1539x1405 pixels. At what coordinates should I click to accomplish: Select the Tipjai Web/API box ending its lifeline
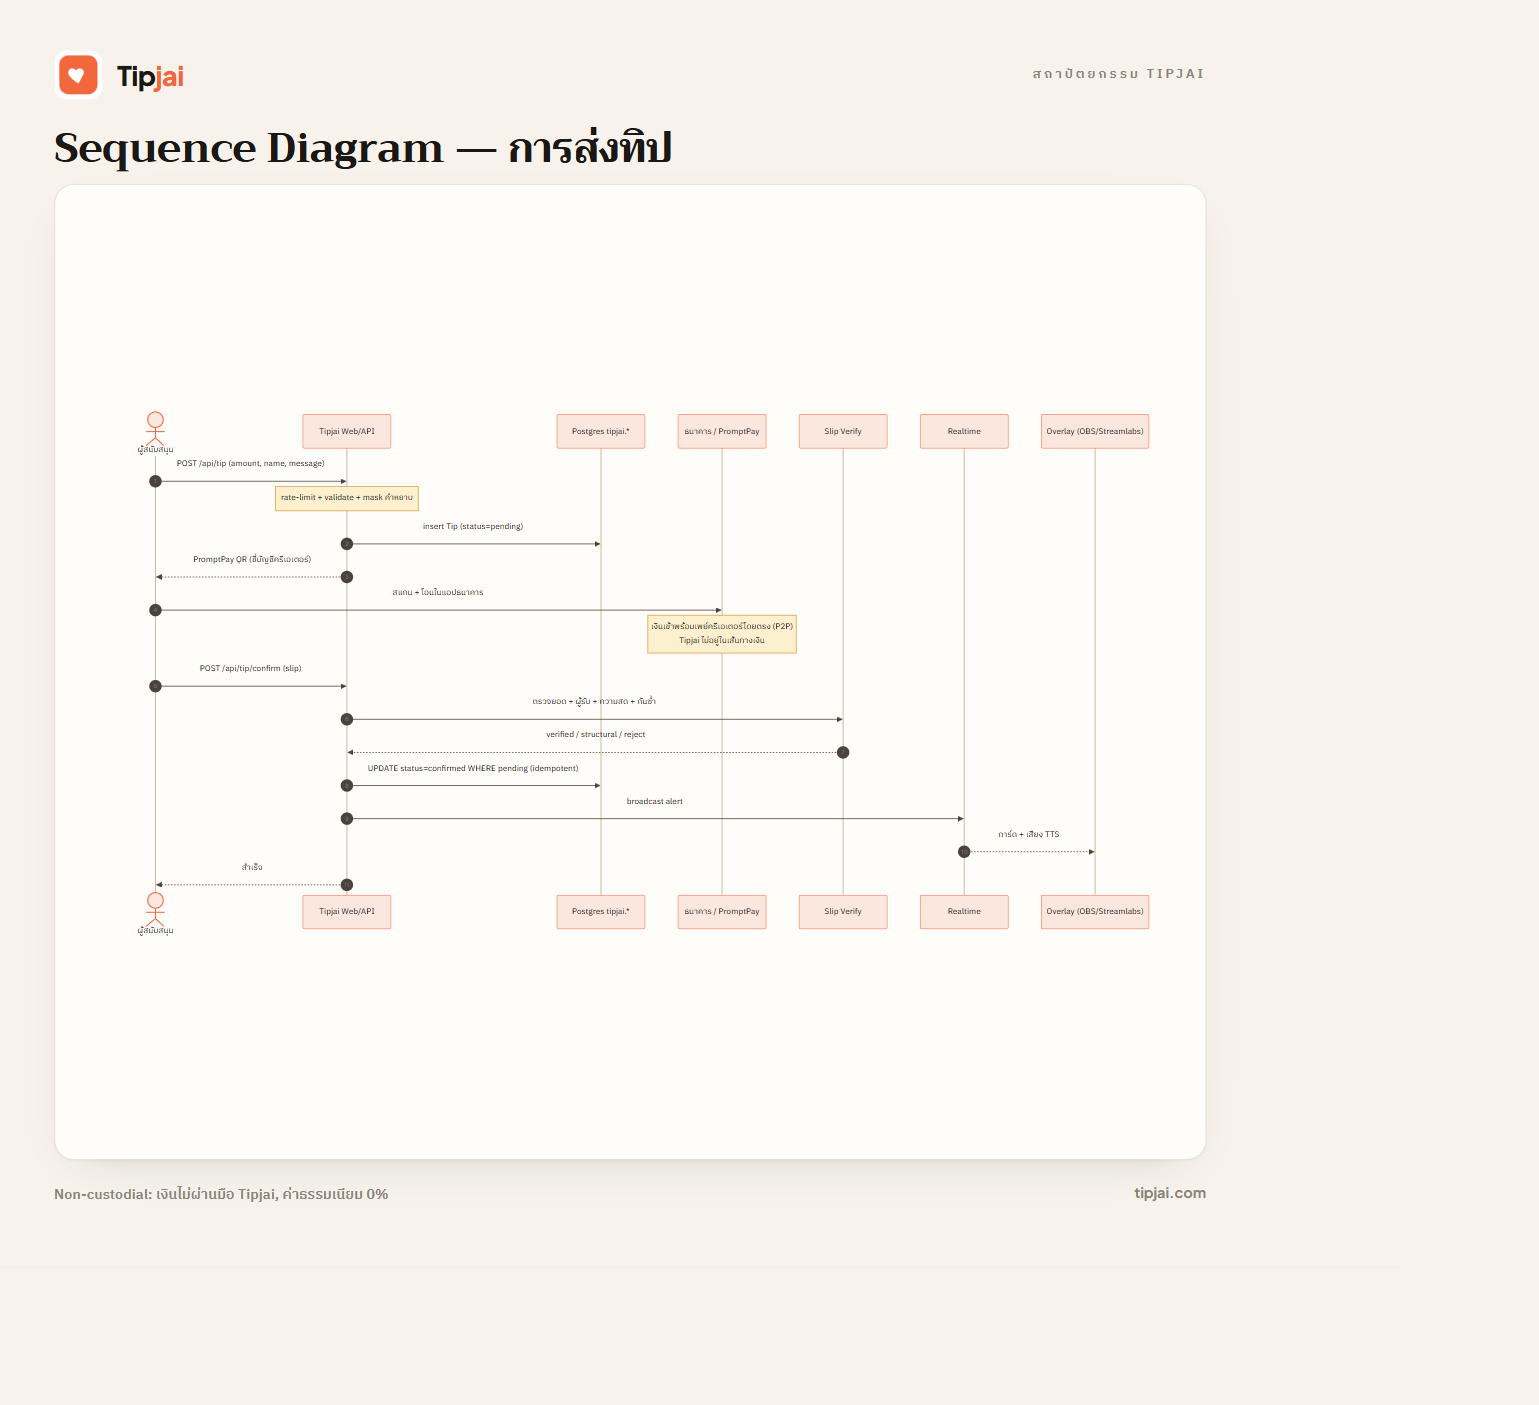pyautogui.click(x=347, y=912)
